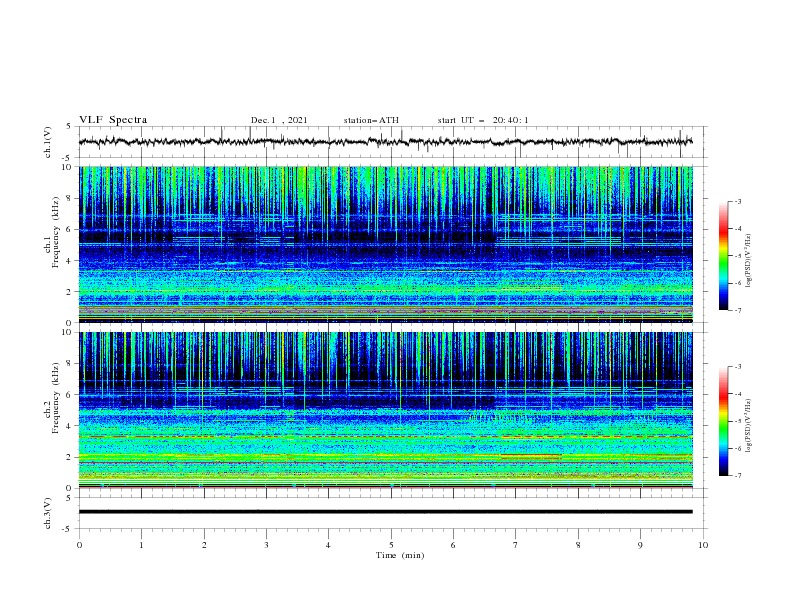Click the ch.1 frequency tick label "4"
Image resolution: width=792 pixels, height=612 pixels.
click(70, 261)
